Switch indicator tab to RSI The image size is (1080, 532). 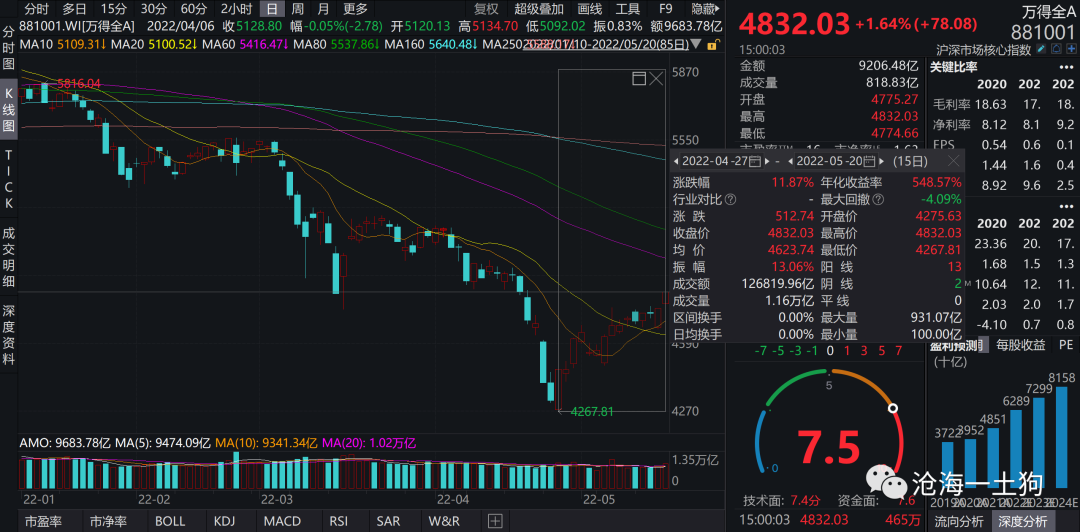339,521
